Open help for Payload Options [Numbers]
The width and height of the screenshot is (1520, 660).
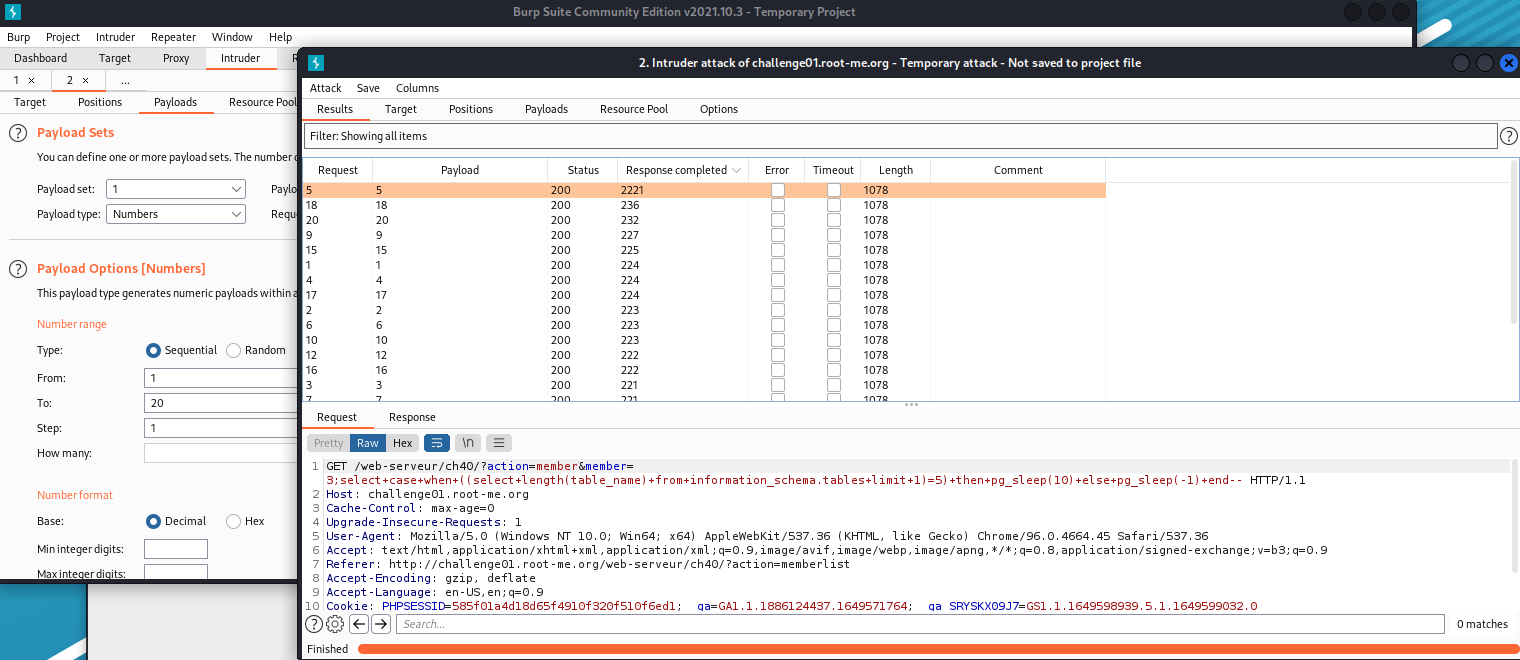coord(18,269)
